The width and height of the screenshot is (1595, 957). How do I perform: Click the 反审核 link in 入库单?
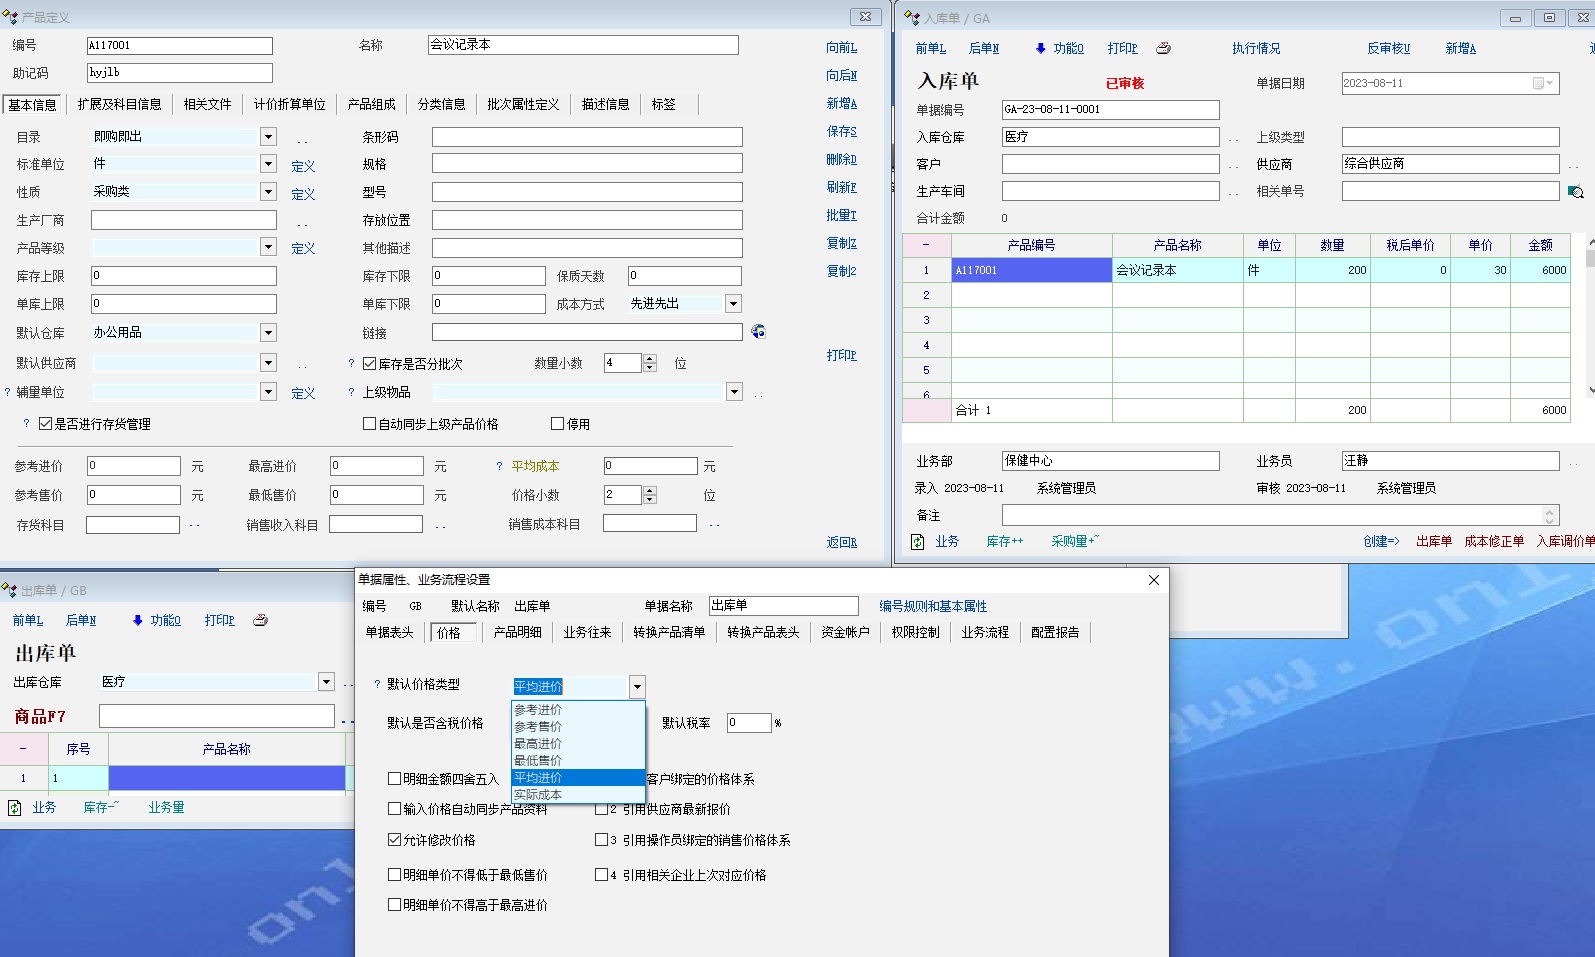pyautogui.click(x=1388, y=48)
